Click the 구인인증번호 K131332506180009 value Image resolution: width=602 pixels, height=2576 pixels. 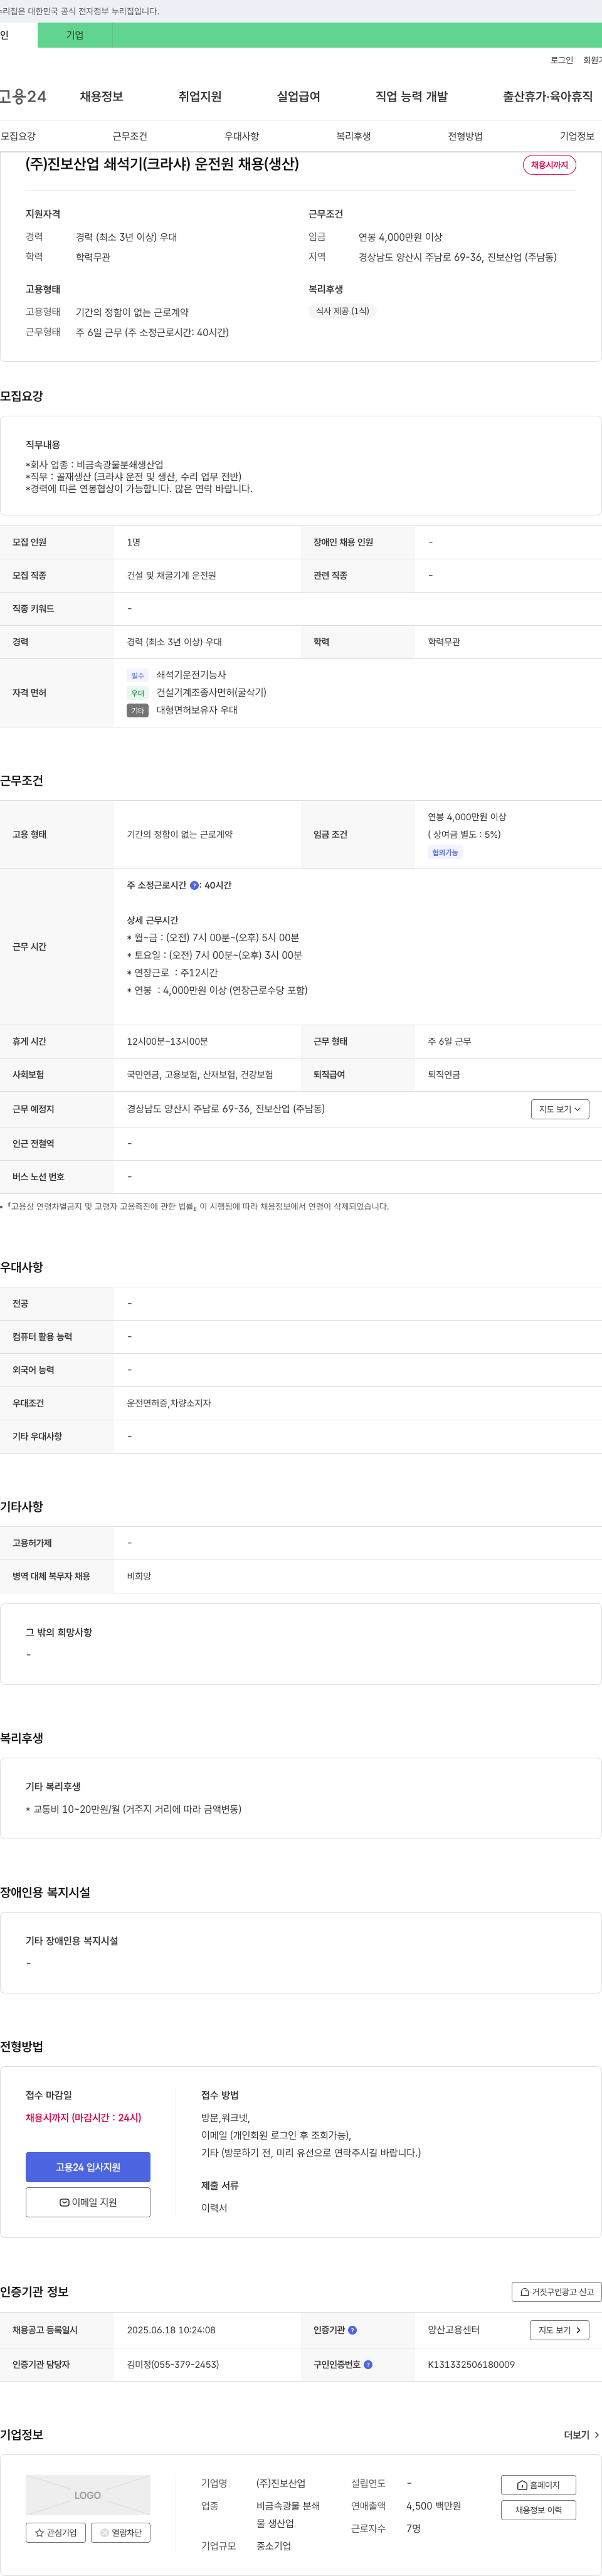pyautogui.click(x=471, y=2365)
